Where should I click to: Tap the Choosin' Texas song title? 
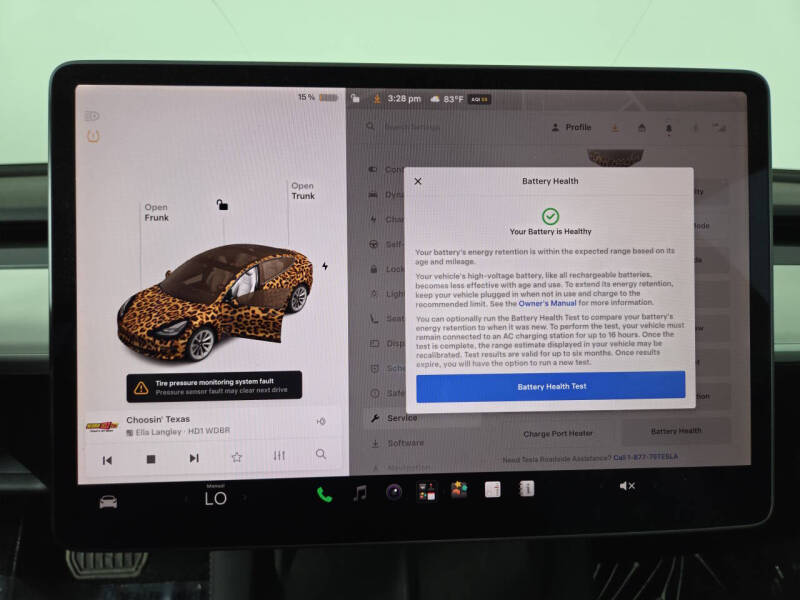coord(158,419)
